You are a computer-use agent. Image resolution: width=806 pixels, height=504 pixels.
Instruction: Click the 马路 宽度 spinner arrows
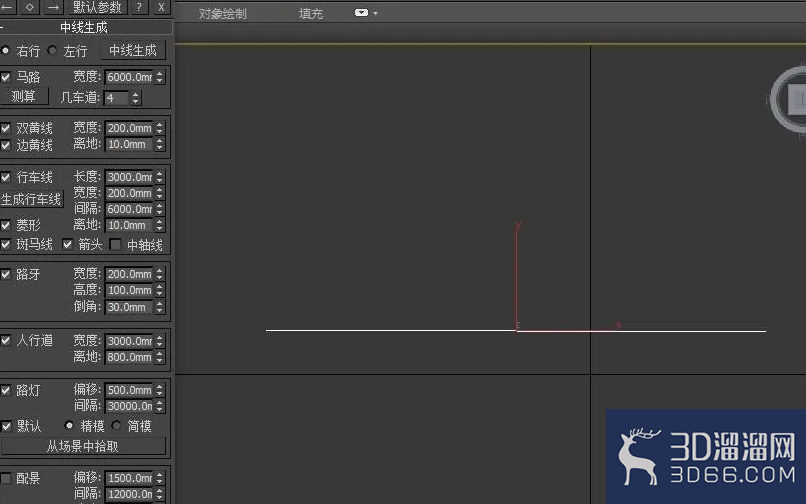click(x=159, y=77)
